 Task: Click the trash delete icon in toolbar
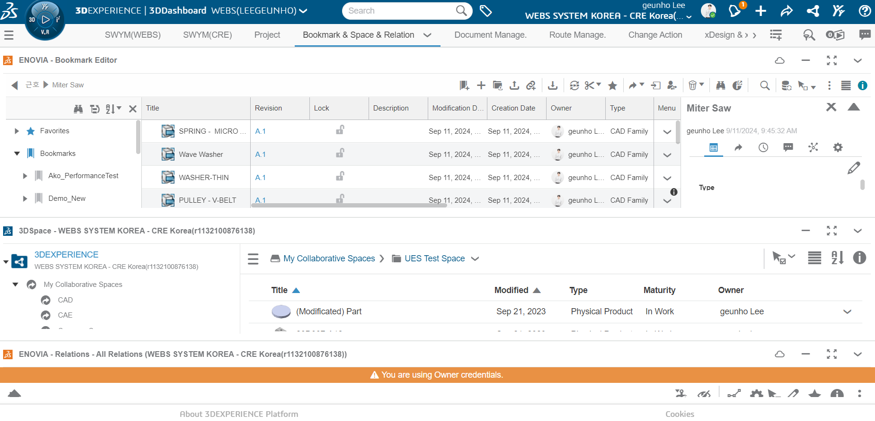[x=692, y=85]
